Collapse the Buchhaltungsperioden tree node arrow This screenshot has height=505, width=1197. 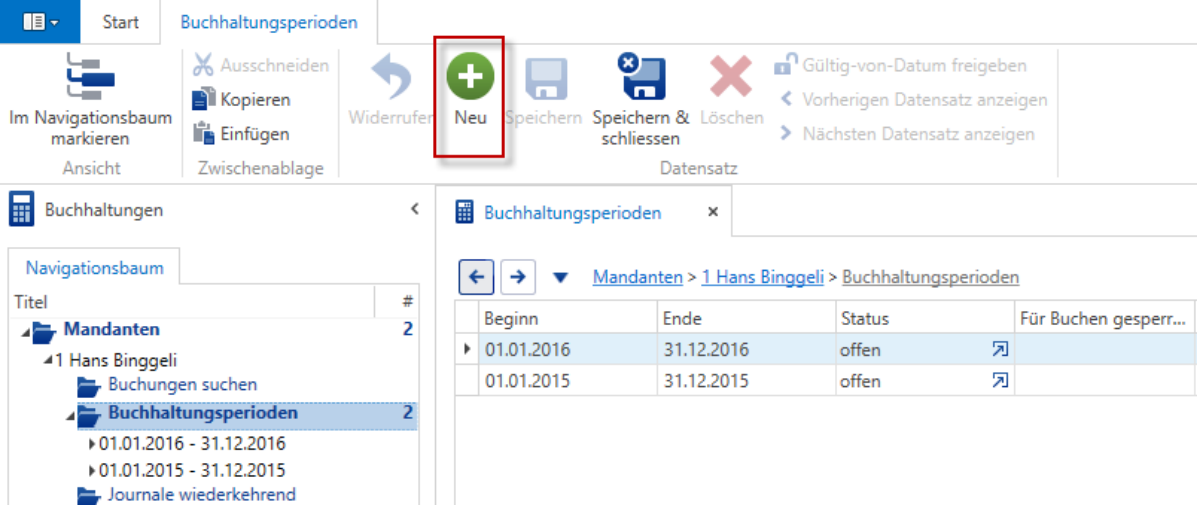pos(71,416)
